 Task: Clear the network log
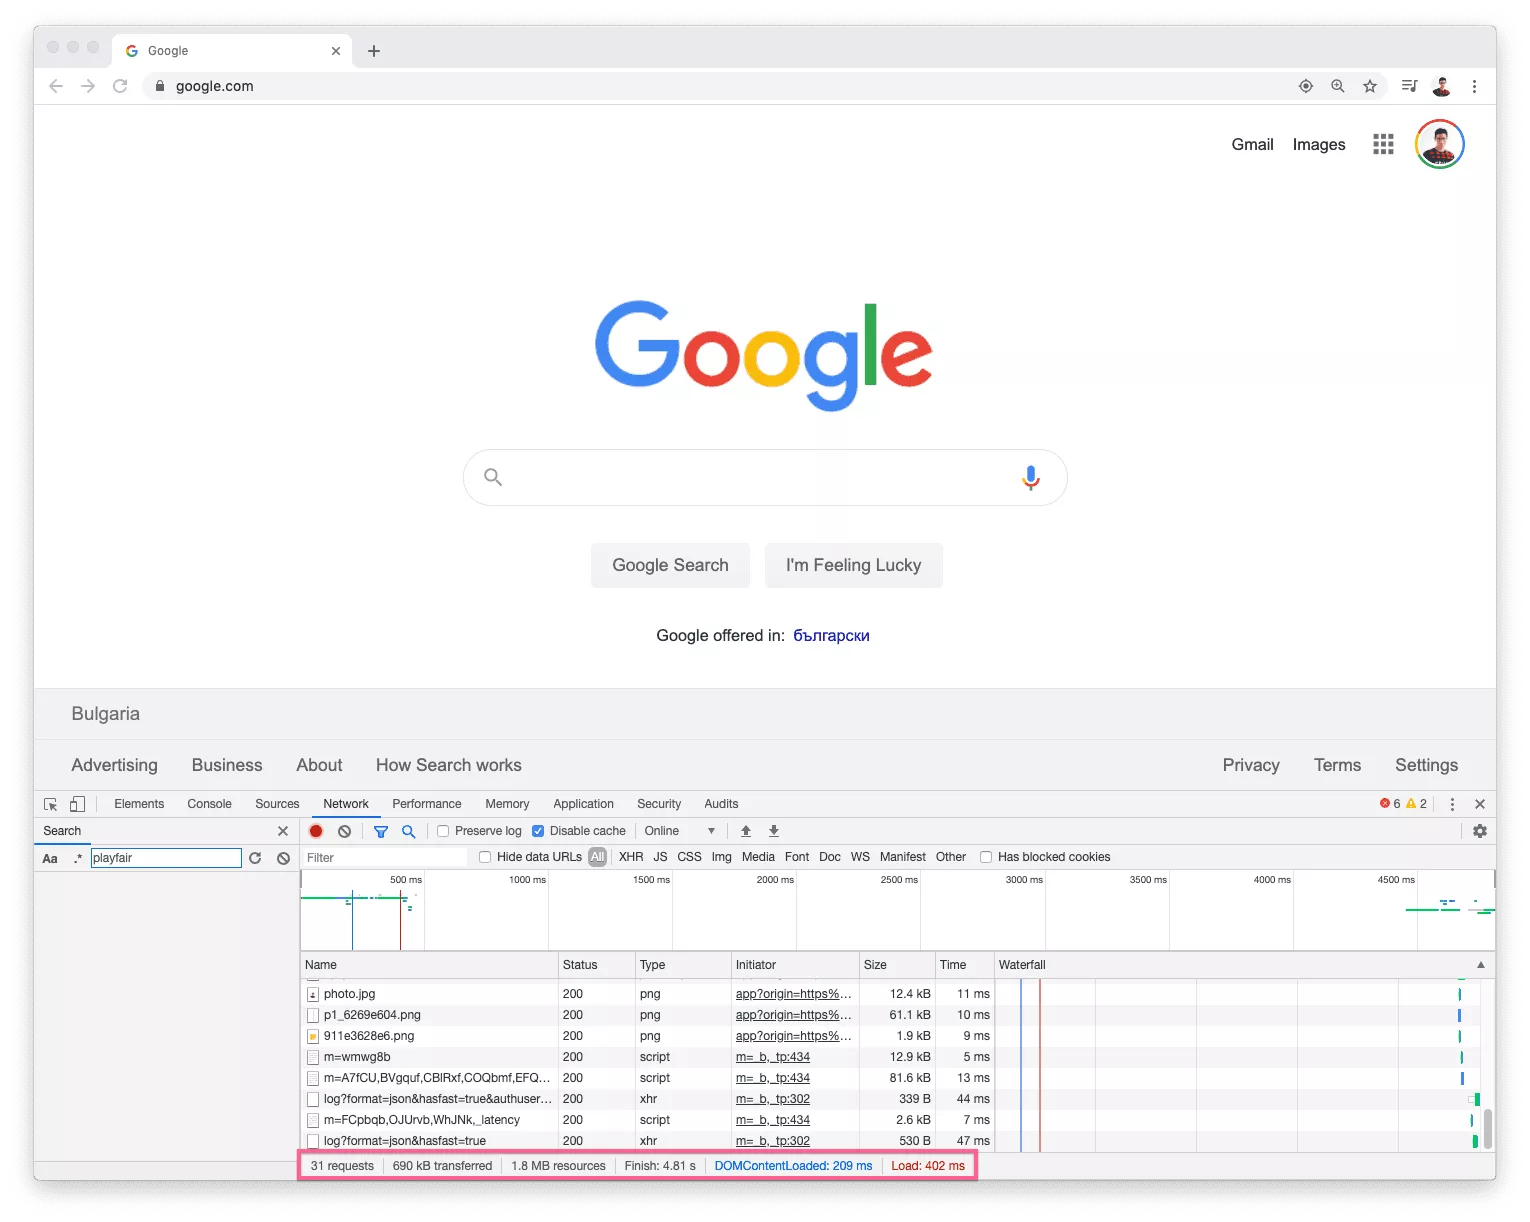345,831
